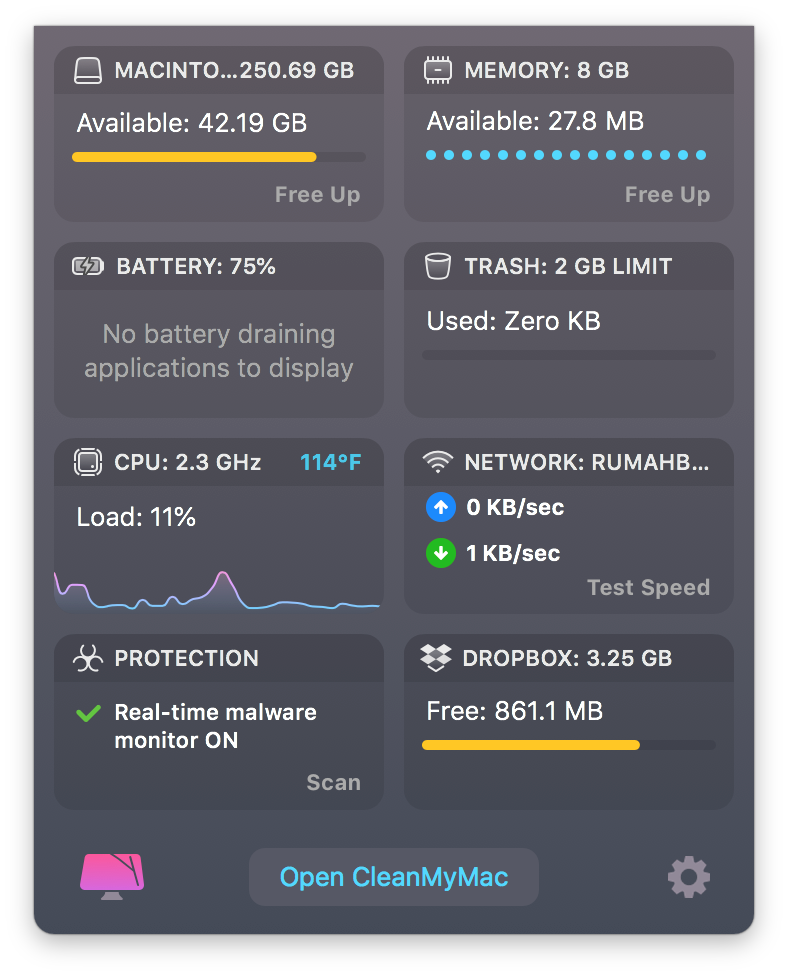The image size is (788, 976).
Task: Free Up space on Macintosh disk
Action: 317,194
